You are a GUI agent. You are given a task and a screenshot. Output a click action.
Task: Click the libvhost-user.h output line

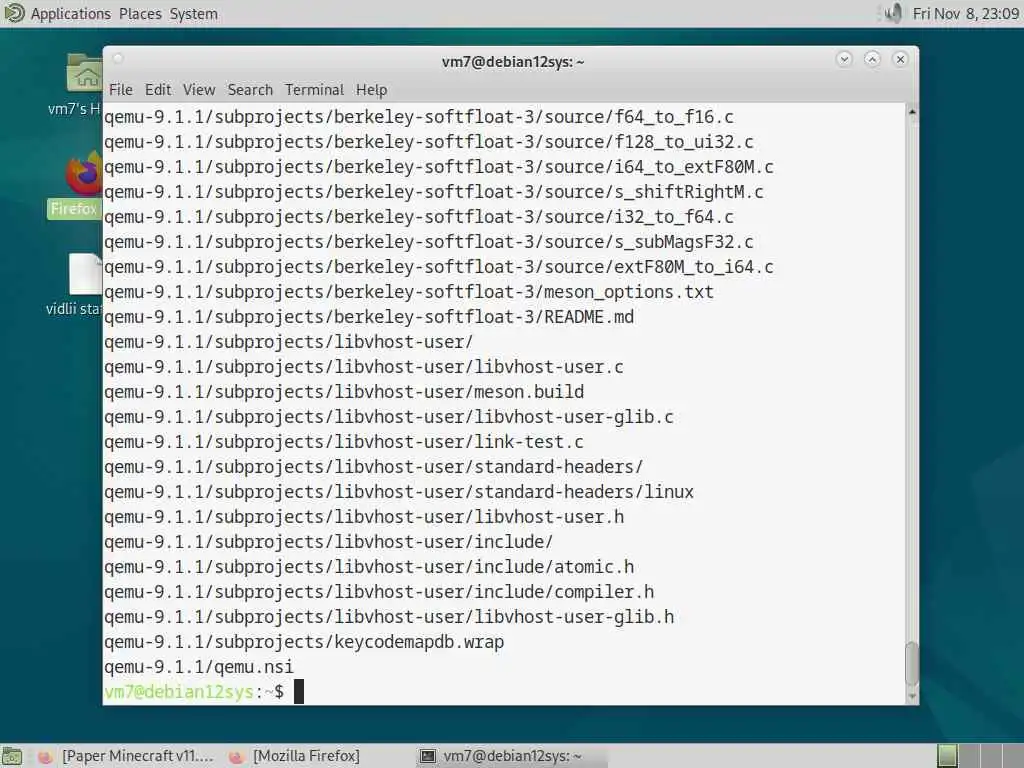(364, 517)
